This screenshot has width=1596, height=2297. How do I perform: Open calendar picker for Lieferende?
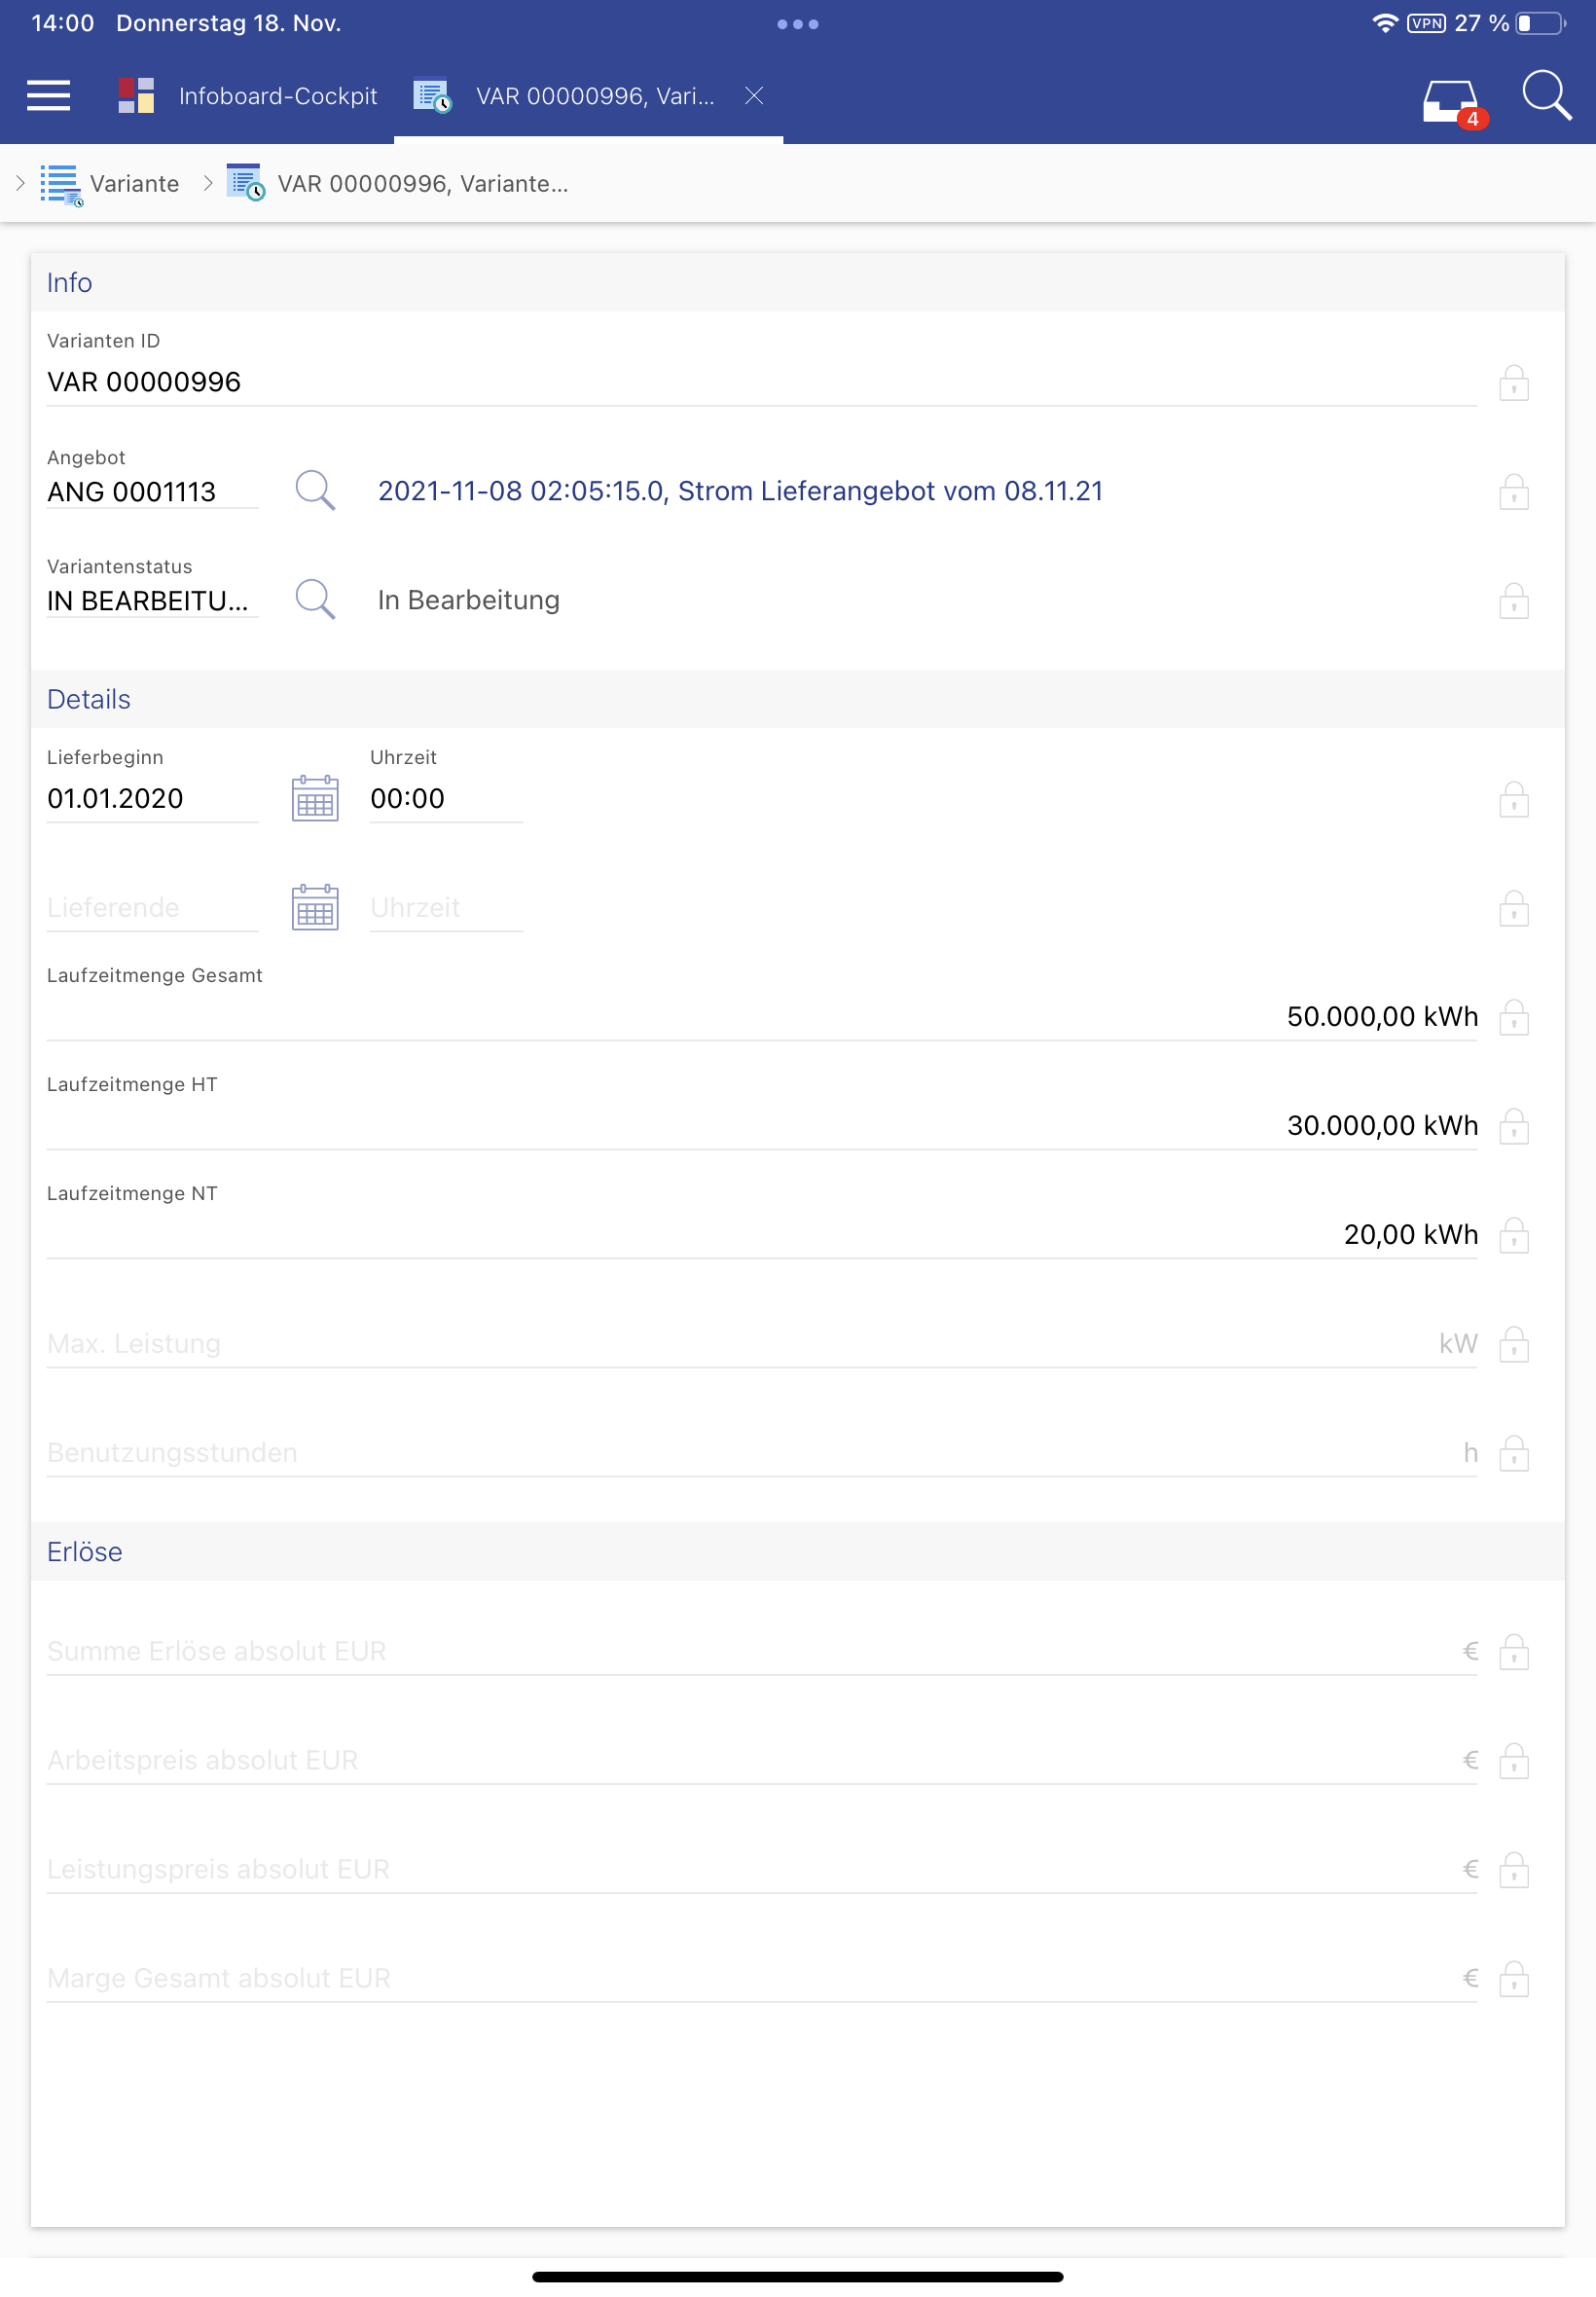pyautogui.click(x=315, y=908)
